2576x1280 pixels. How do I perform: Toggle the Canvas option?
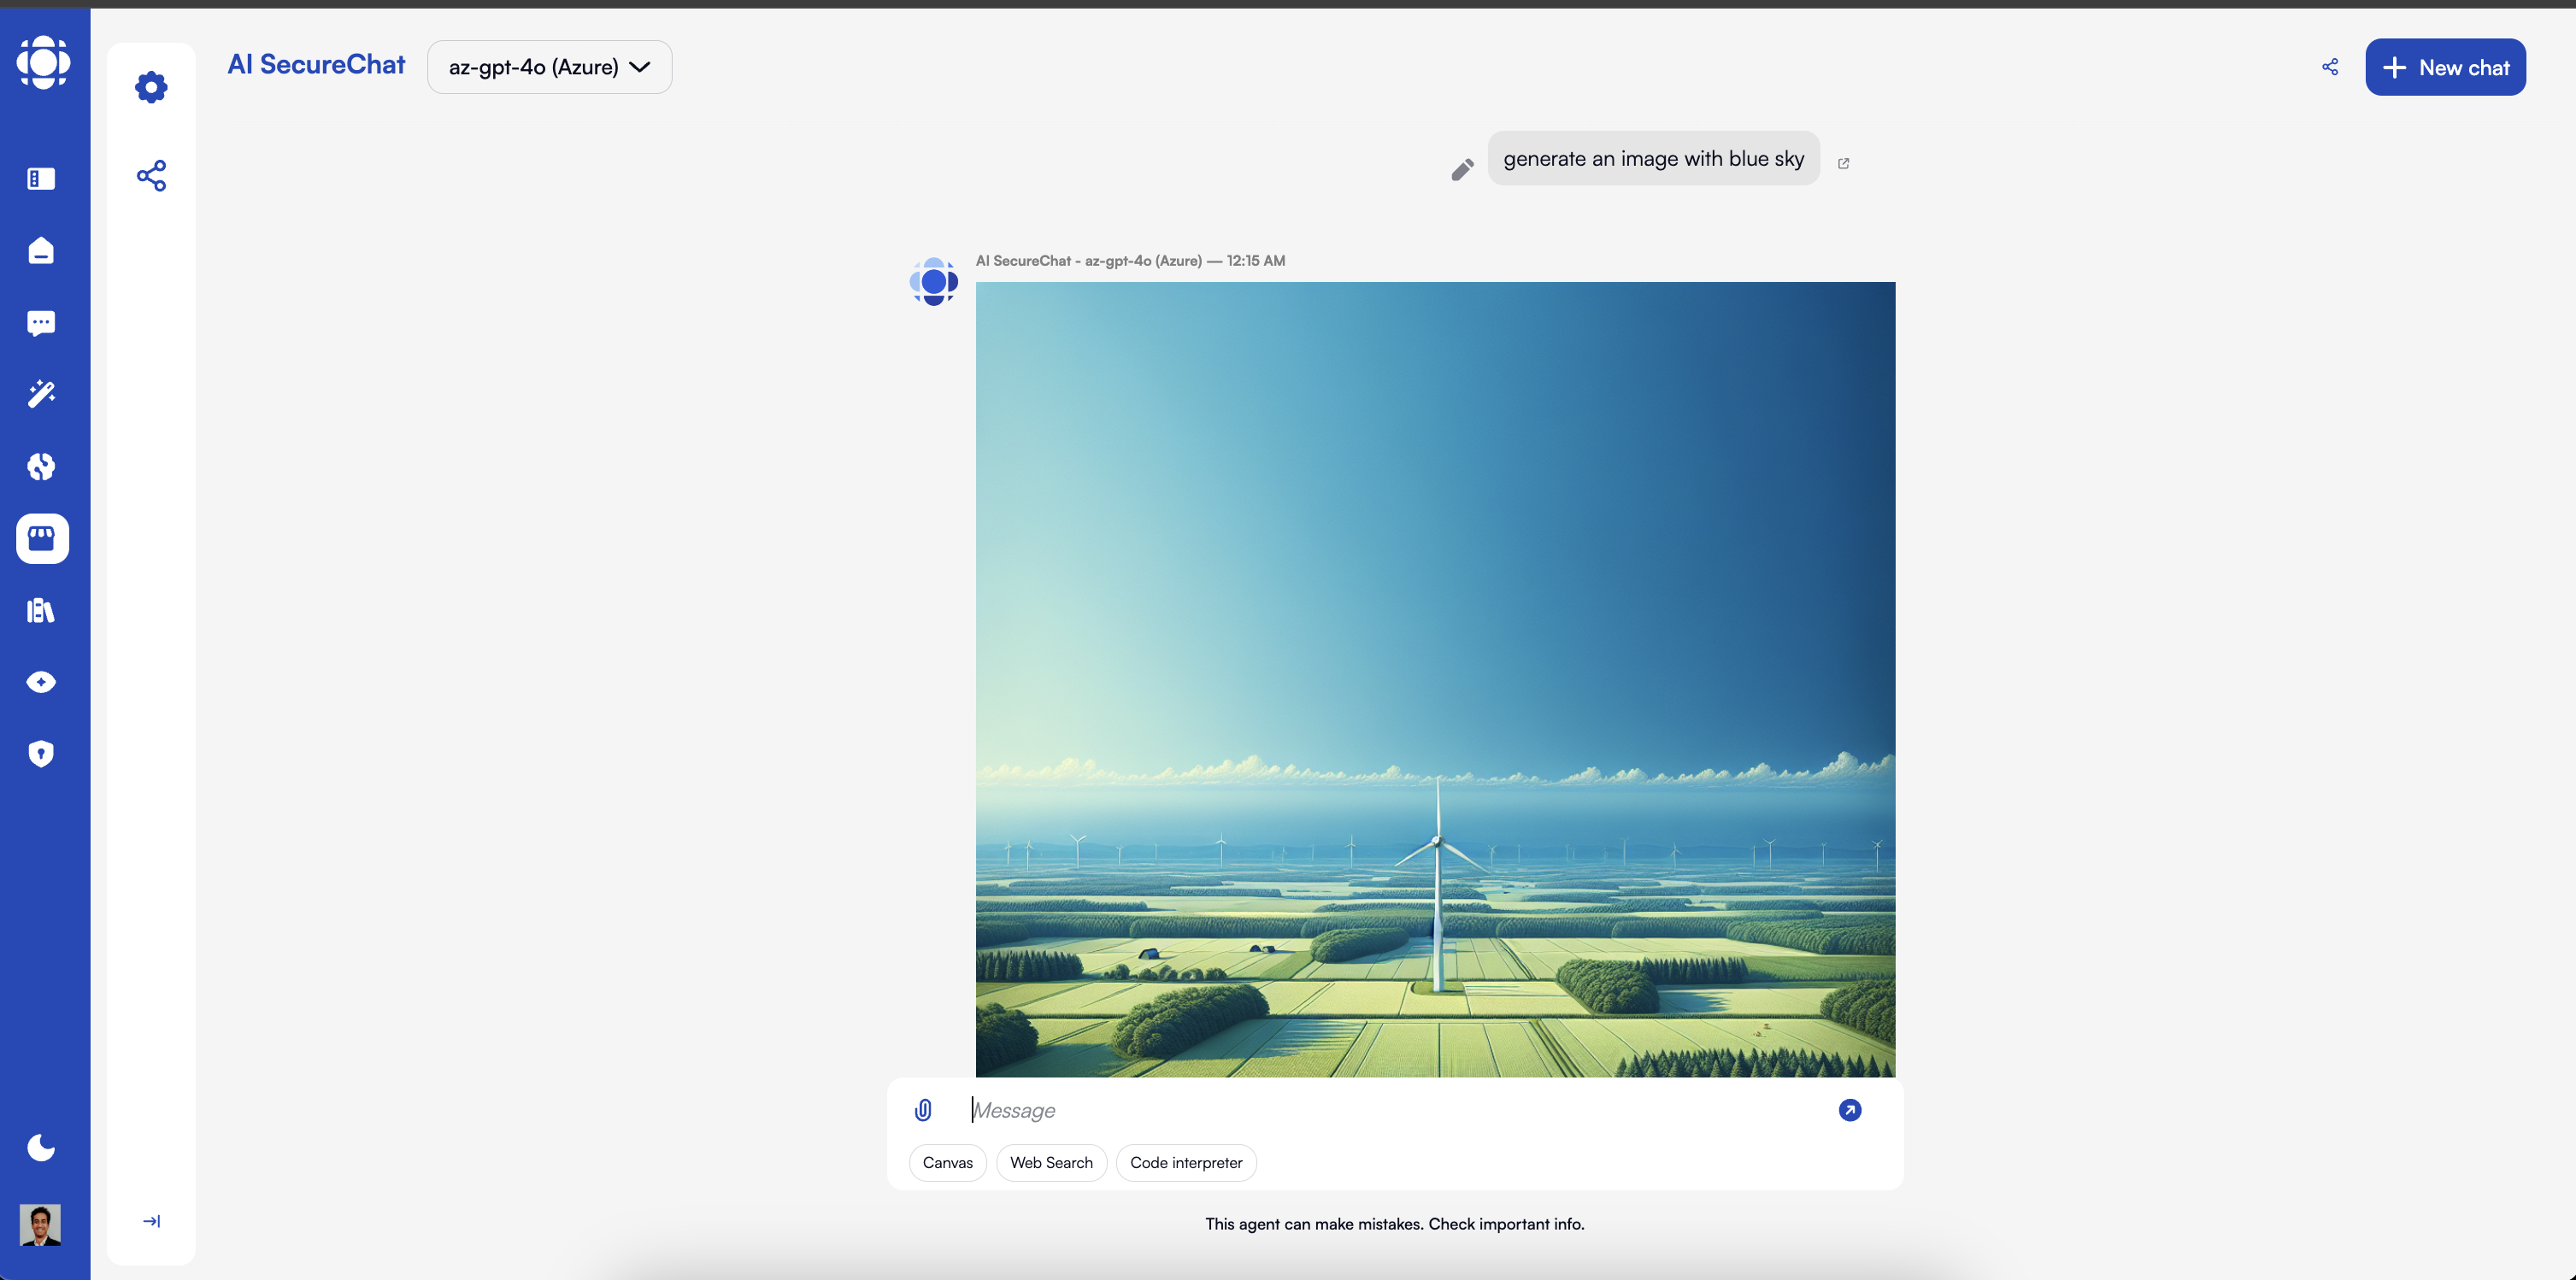pos(947,1163)
